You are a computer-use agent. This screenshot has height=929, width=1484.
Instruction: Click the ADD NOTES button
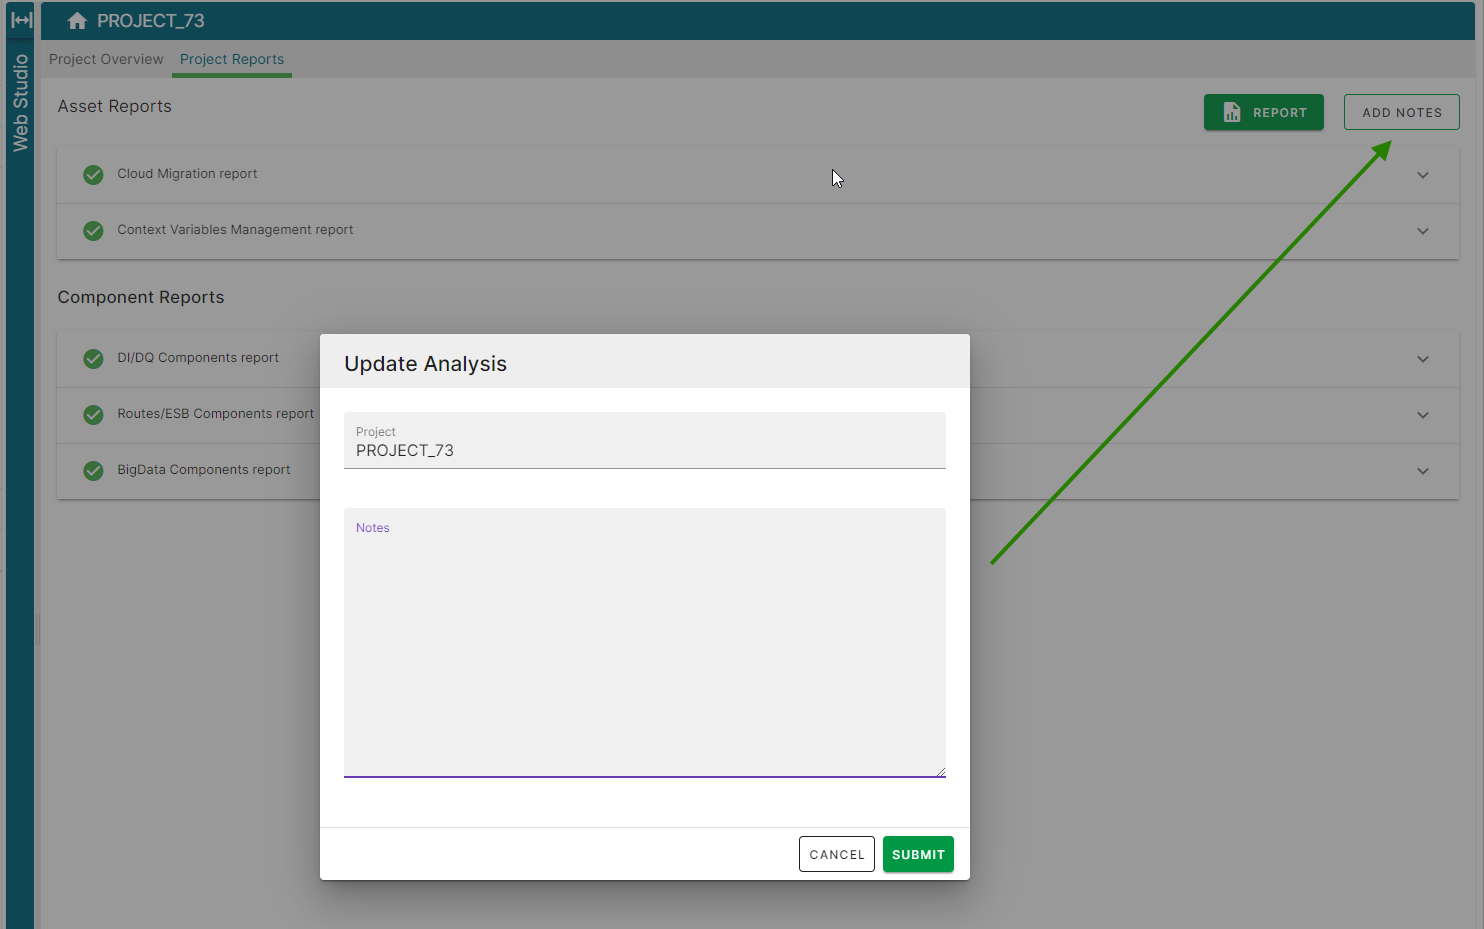[1401, 112]
